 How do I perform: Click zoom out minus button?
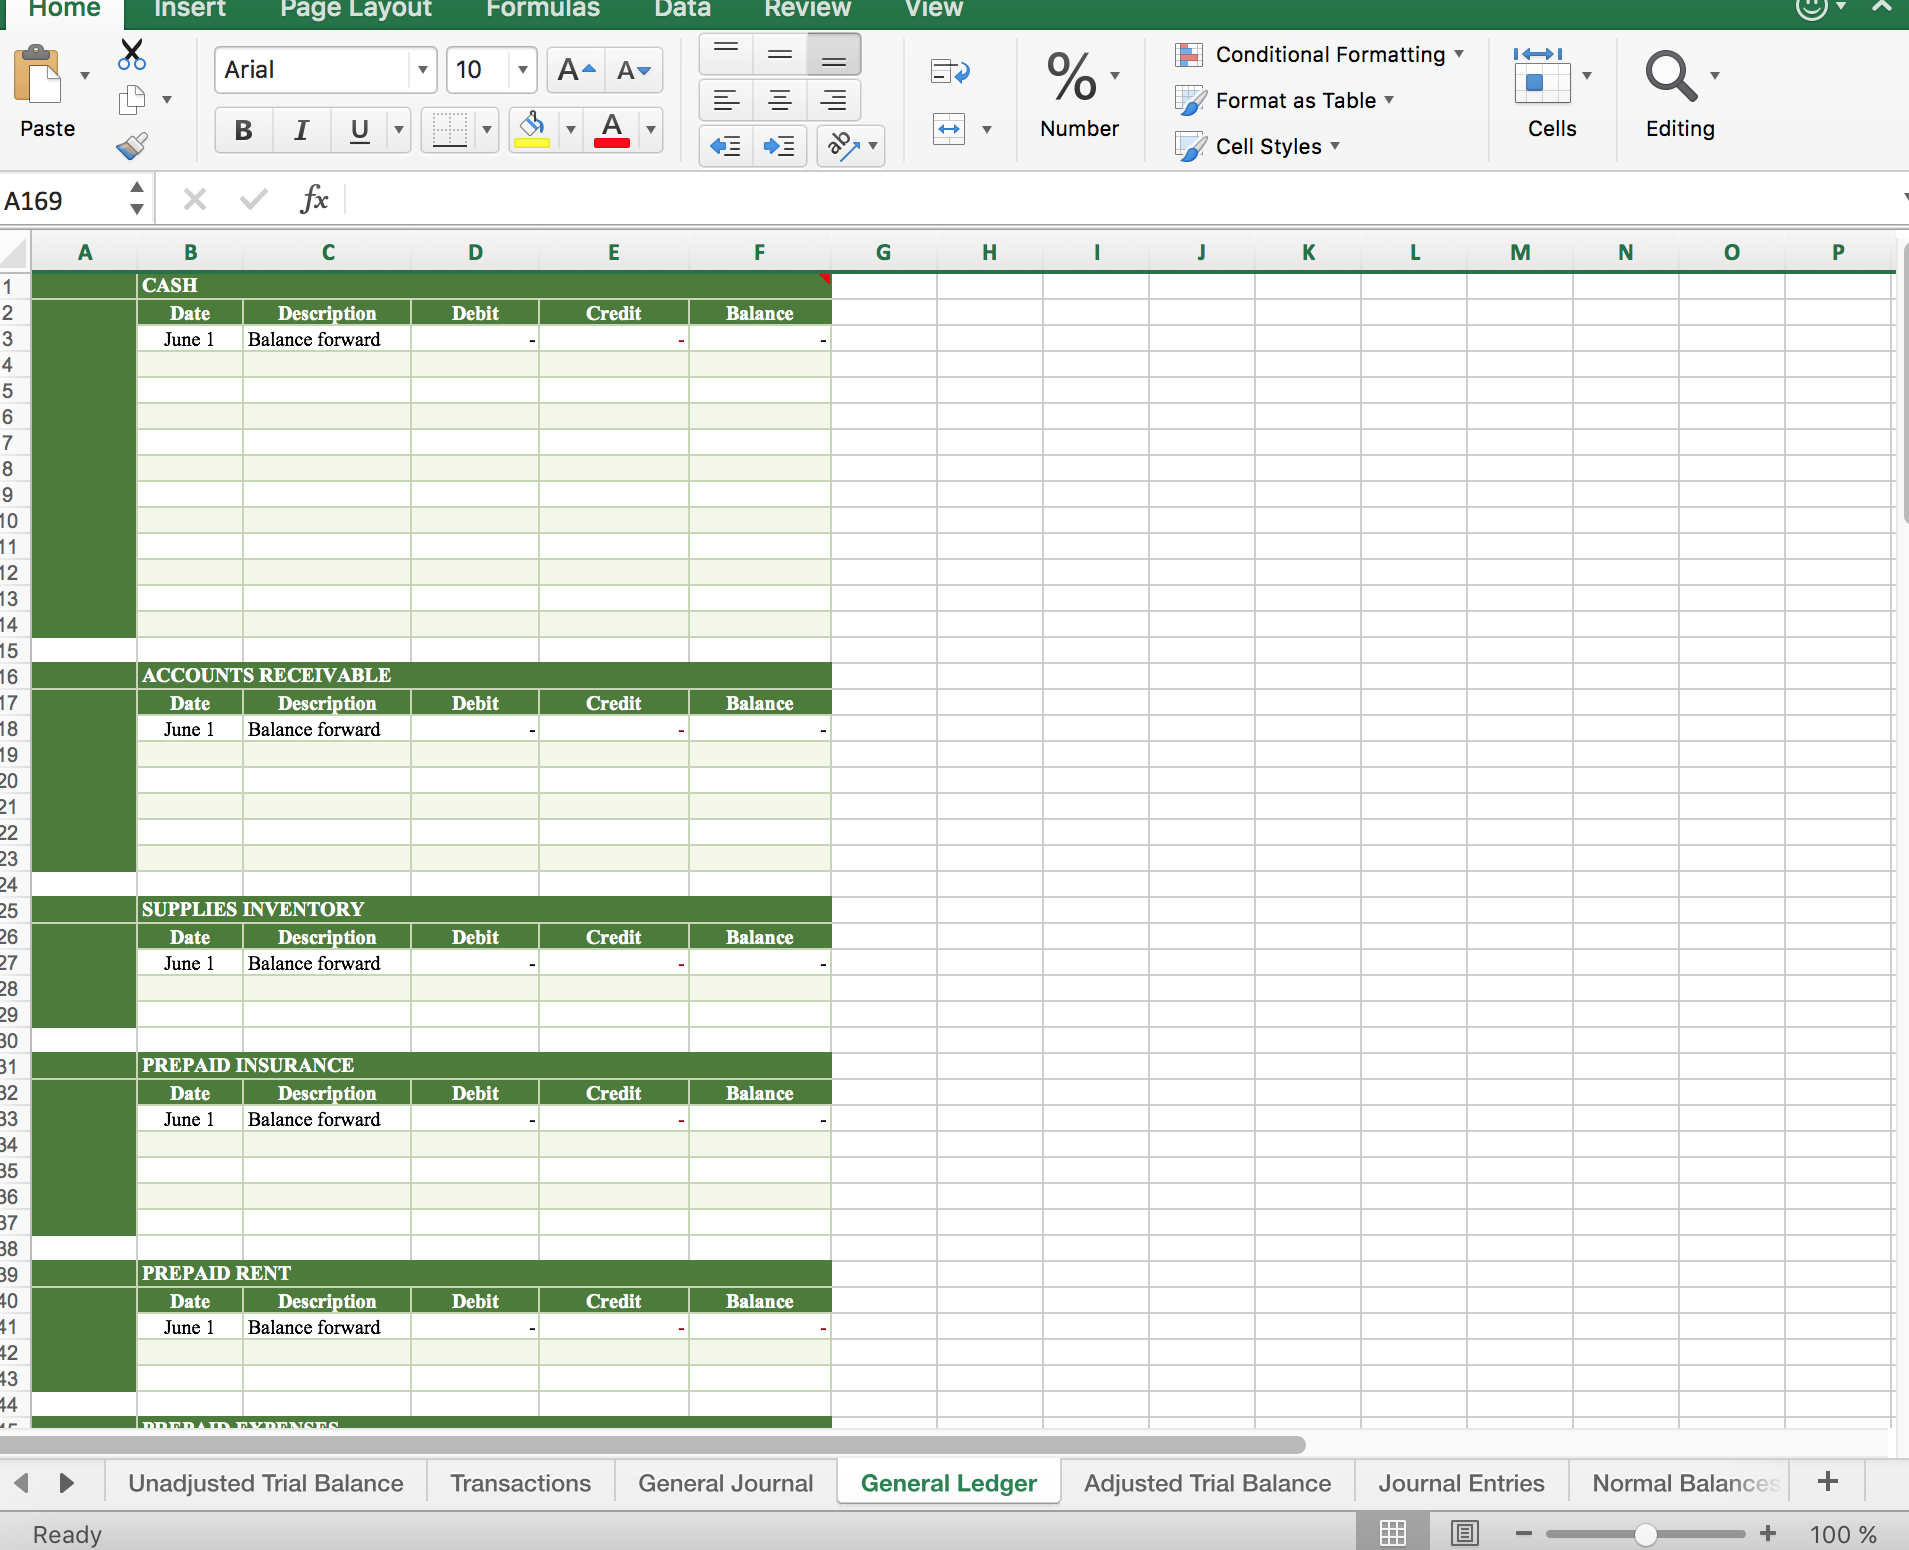pyautogui.click(x=1524, y=1533)
